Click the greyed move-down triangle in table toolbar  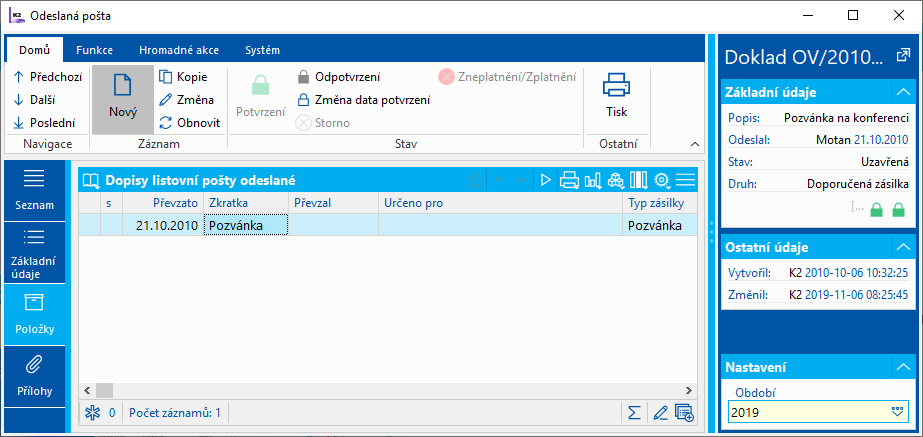click(499, 180)
